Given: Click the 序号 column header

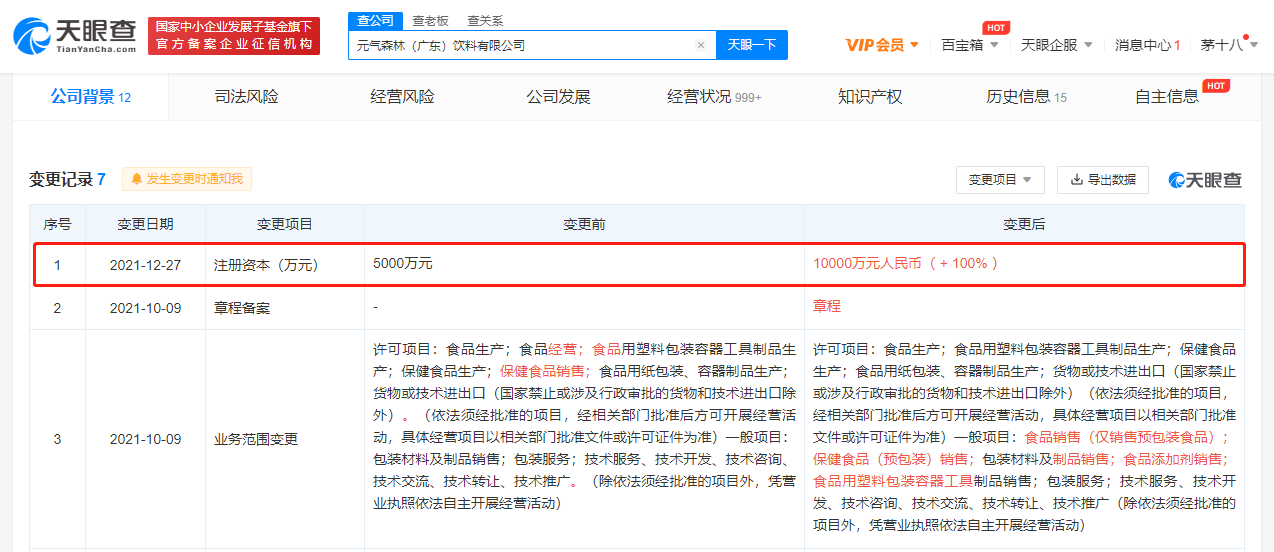Looking at the screenshot, I should 57,224.
